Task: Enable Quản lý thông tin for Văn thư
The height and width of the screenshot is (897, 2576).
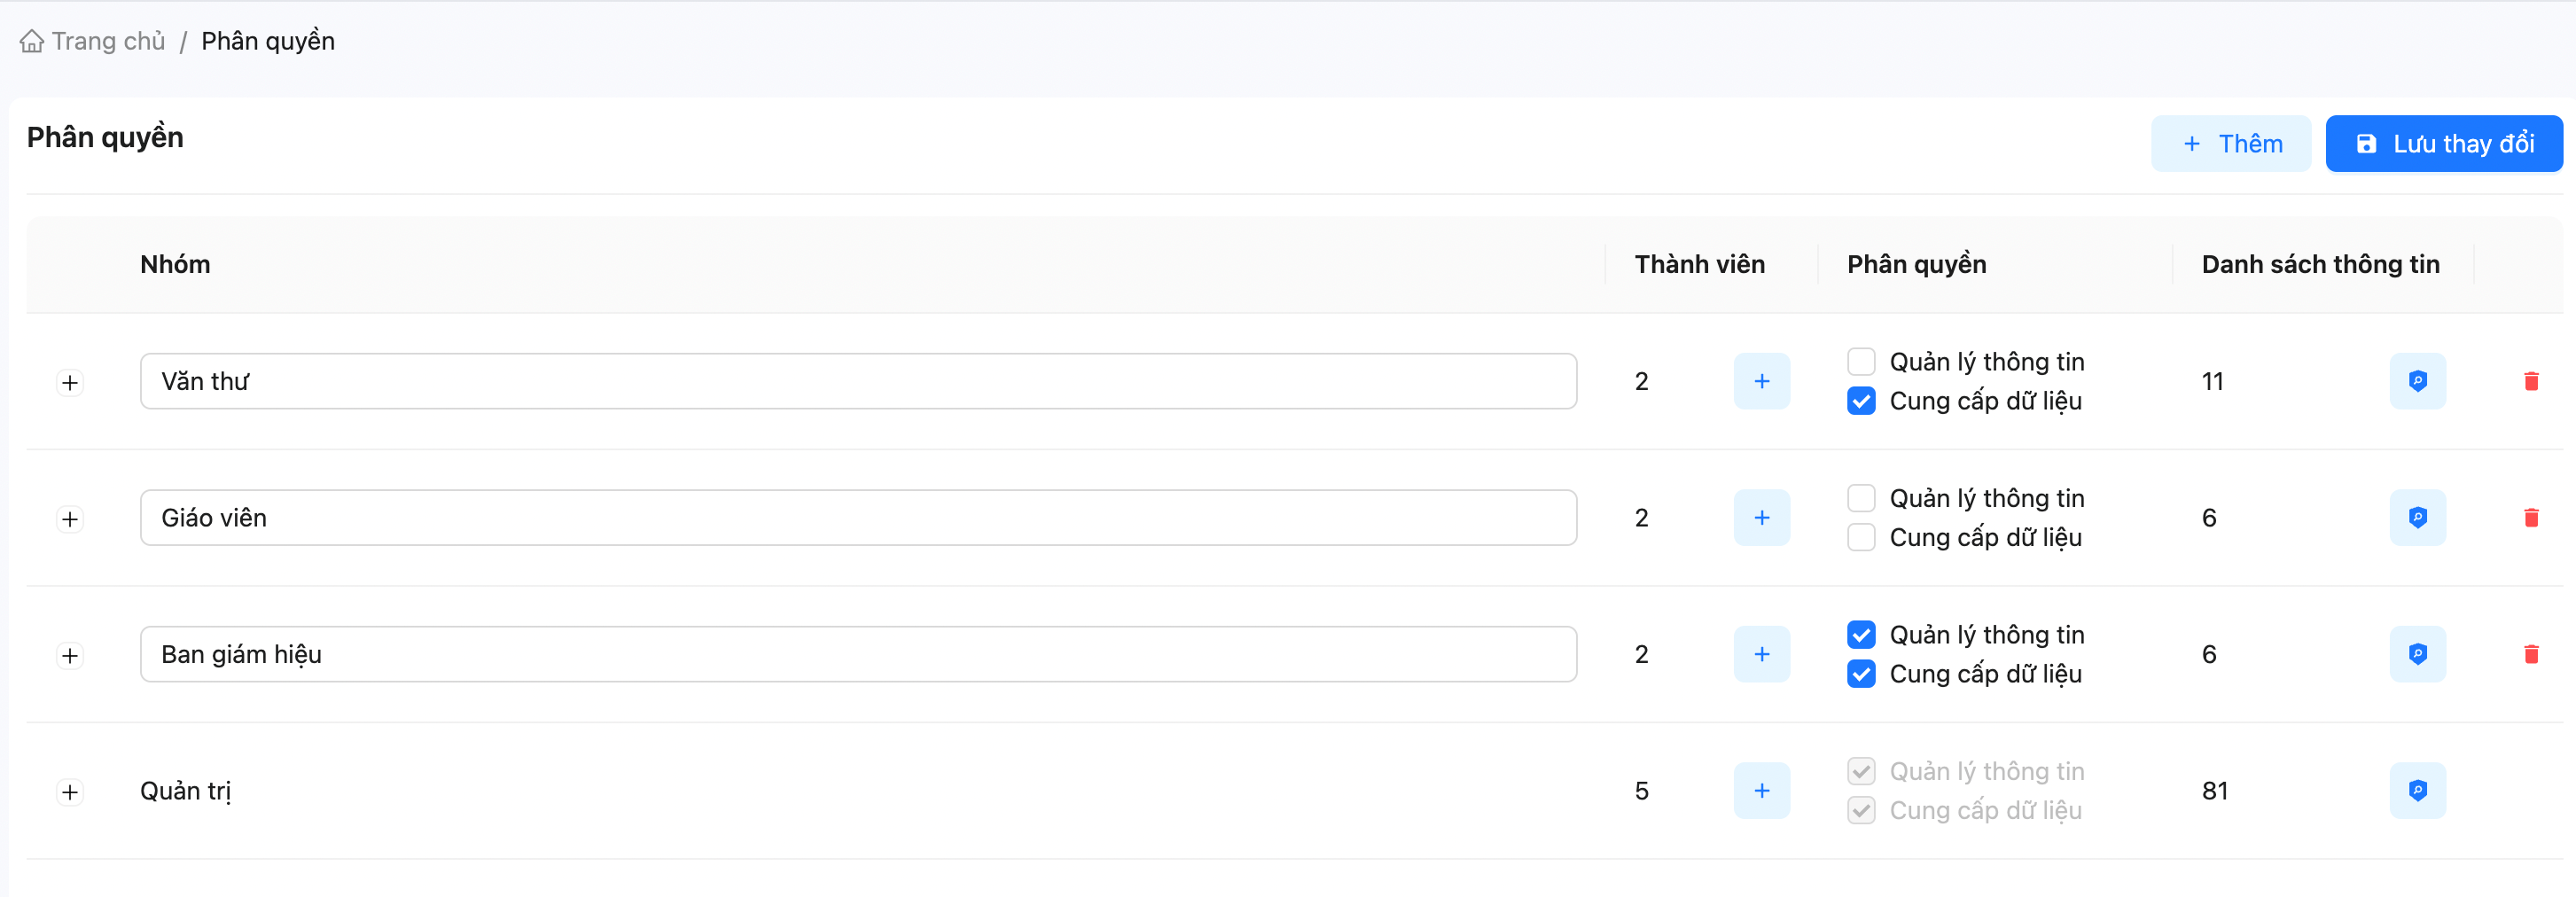Action: point(1860,362)
